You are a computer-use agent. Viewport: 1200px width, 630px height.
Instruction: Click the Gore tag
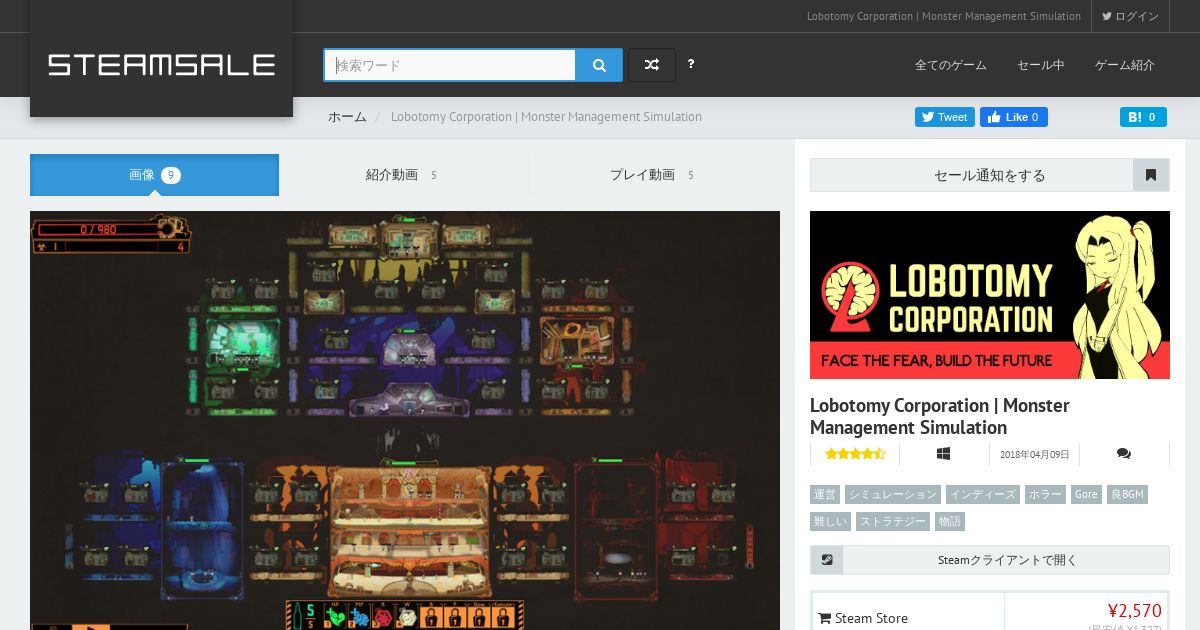[1087, 494]
